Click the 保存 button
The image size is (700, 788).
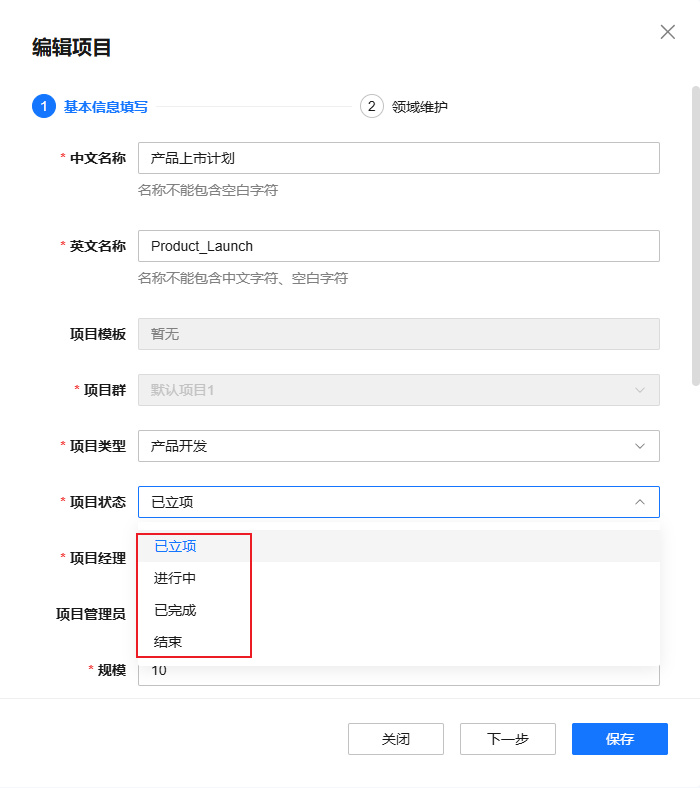coord(620,739)
